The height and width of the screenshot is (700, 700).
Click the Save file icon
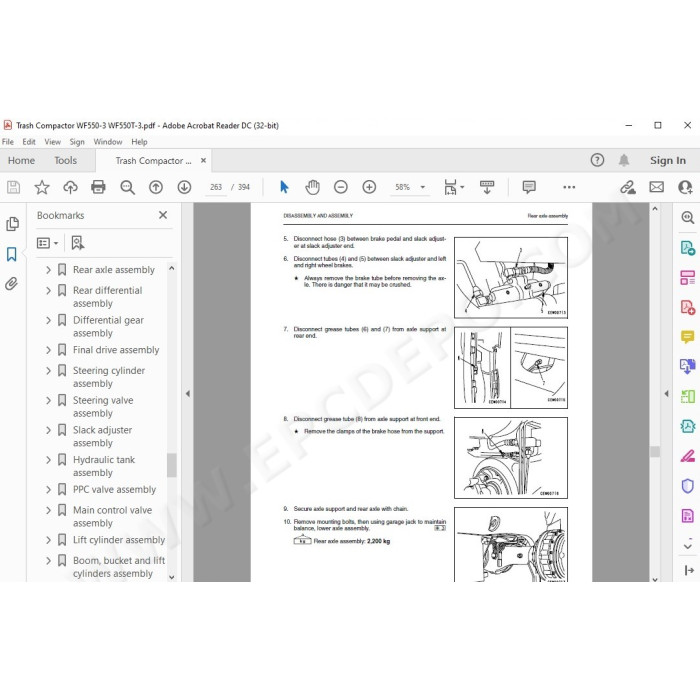point(13,187)
